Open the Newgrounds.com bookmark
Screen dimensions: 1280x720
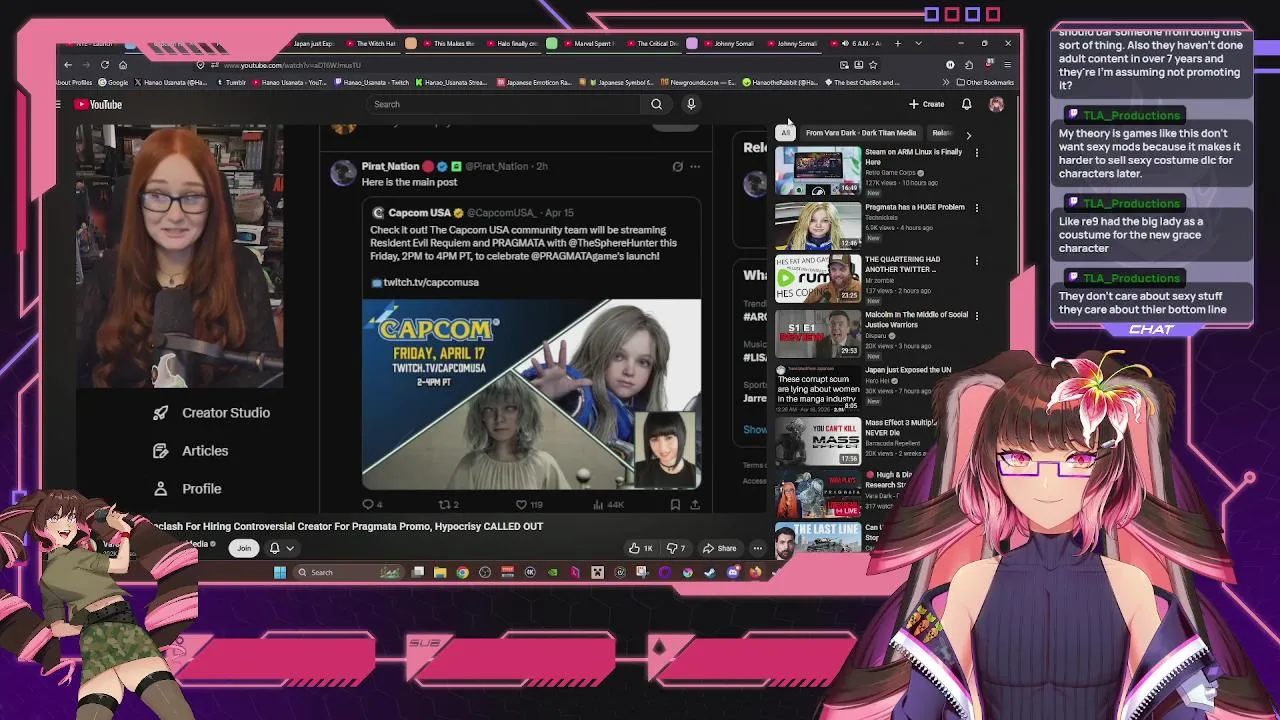click(x=700, y=82)
